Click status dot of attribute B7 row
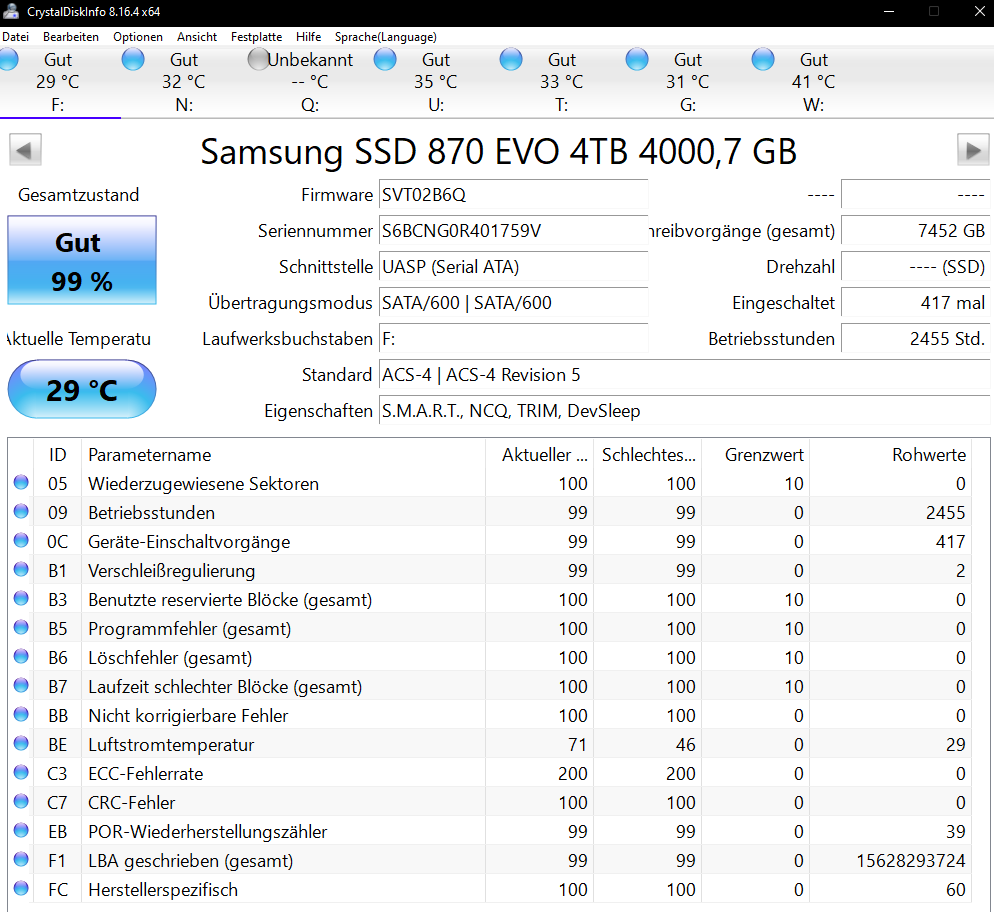994x912 pixels. (x=22, y=686)
